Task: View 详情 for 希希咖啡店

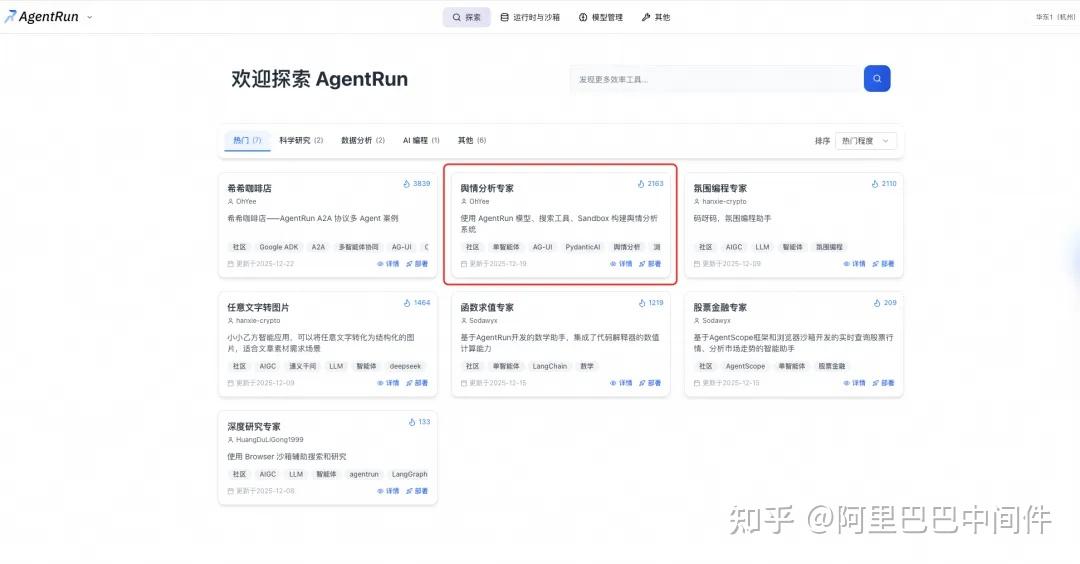Action: [x=388, y=264]
